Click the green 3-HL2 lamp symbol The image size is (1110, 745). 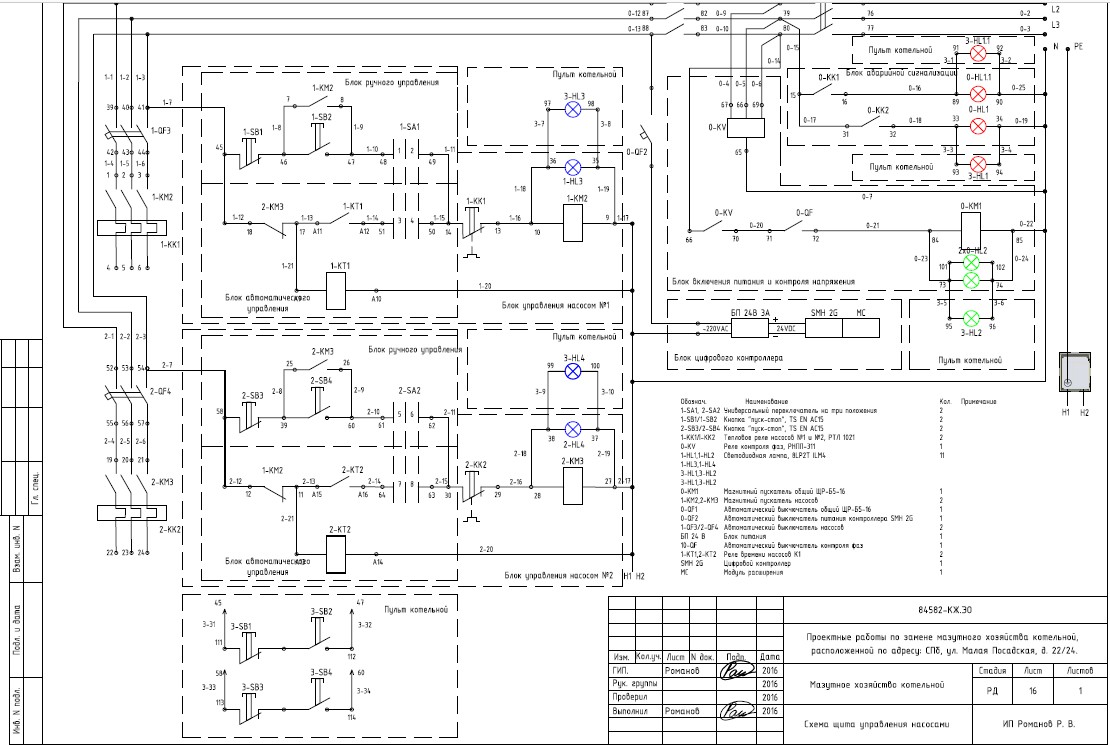pos(972,317)
